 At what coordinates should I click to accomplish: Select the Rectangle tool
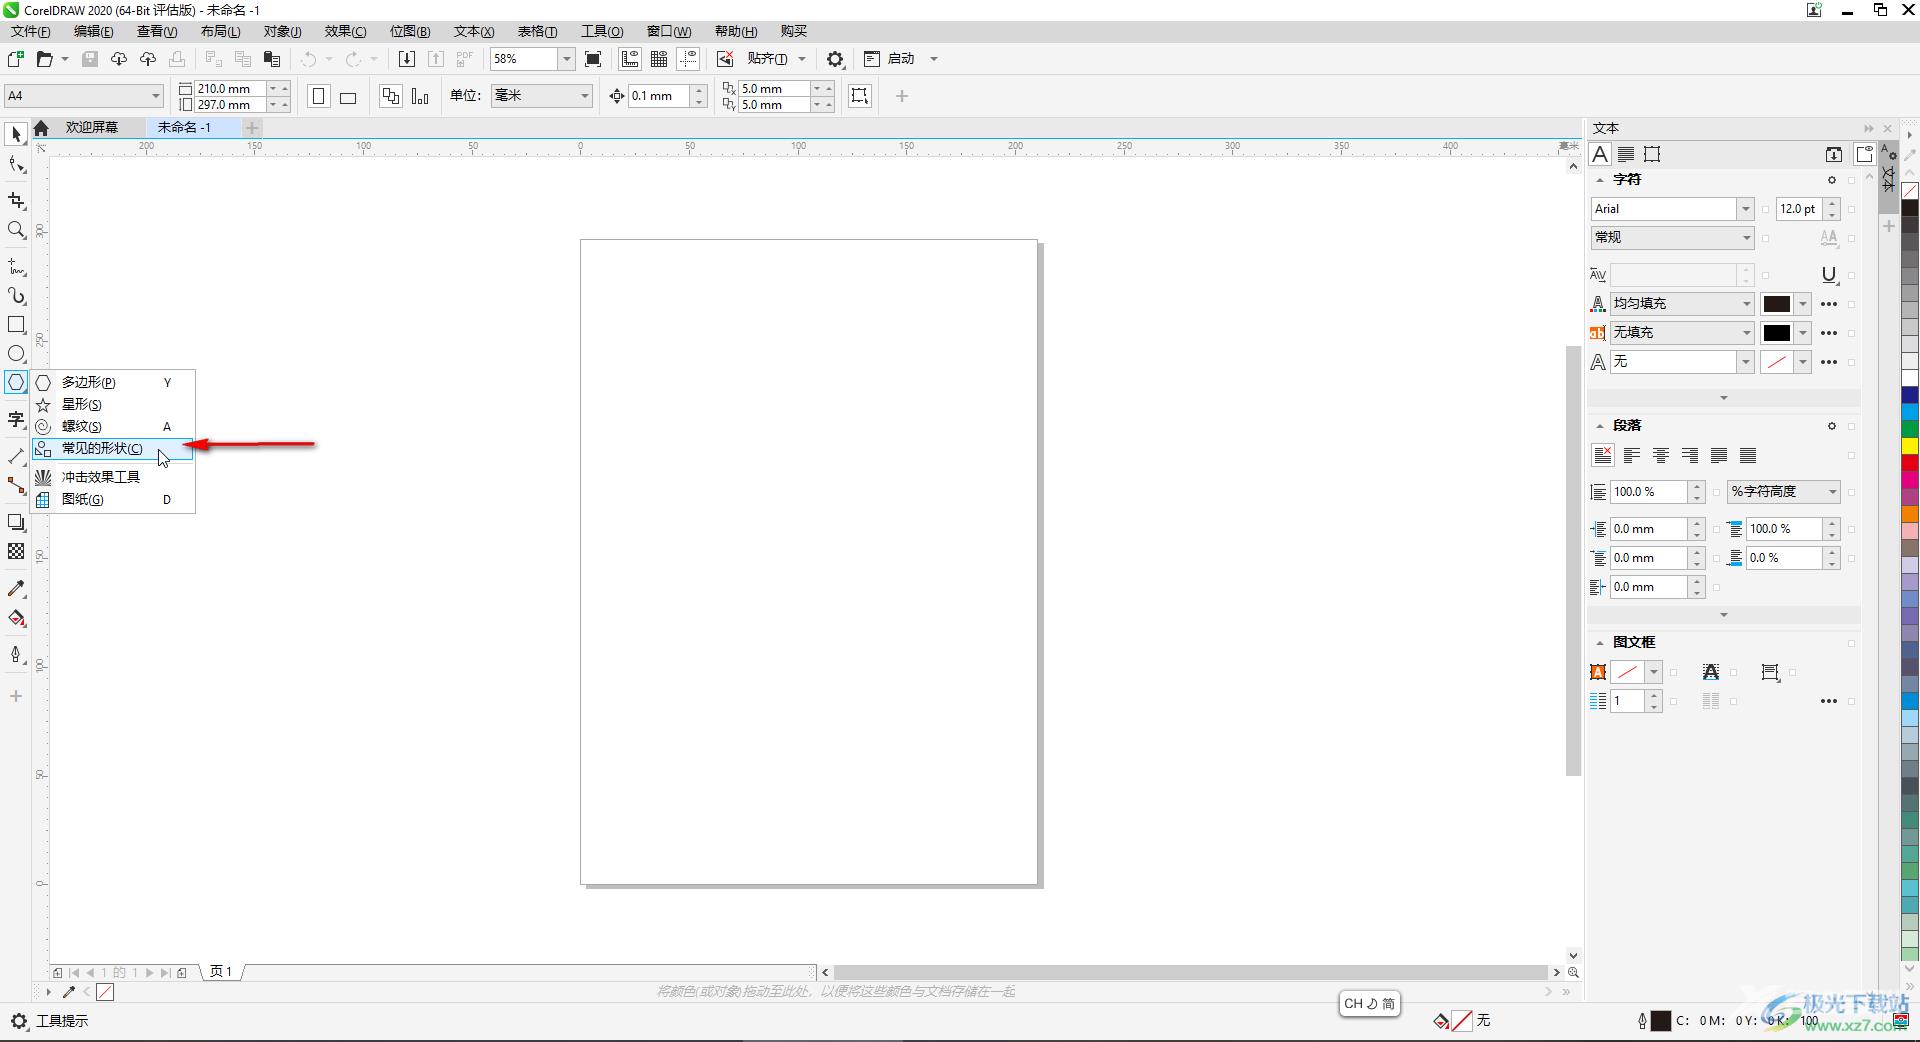click(x=16, y=325)
